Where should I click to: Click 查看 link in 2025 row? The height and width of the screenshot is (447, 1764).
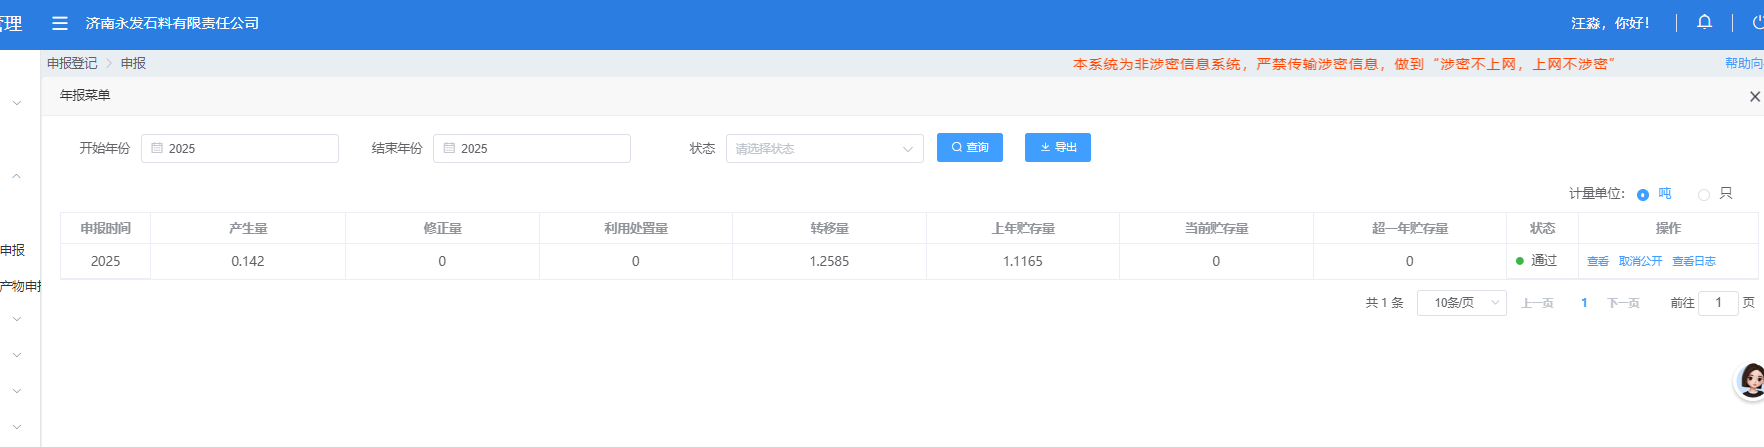coord(1598,261)
